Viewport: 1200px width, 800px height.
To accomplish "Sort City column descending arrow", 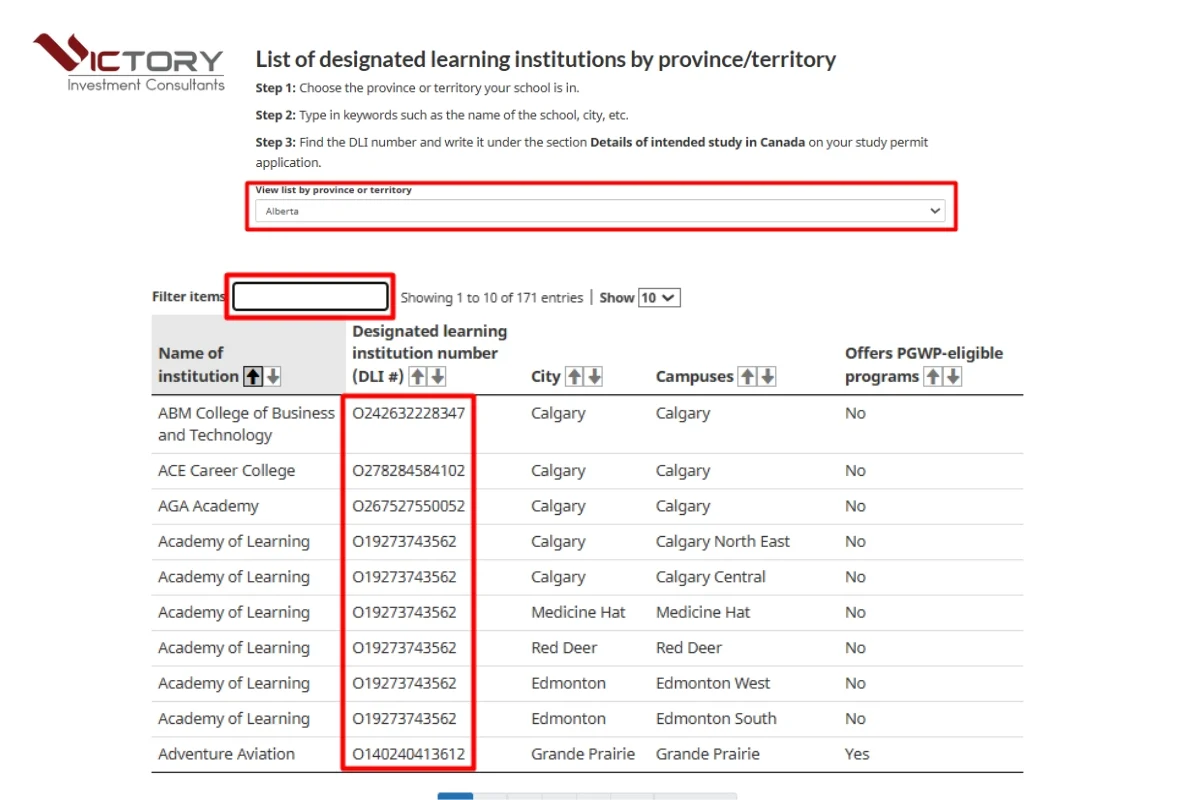I will coord(594,376).
